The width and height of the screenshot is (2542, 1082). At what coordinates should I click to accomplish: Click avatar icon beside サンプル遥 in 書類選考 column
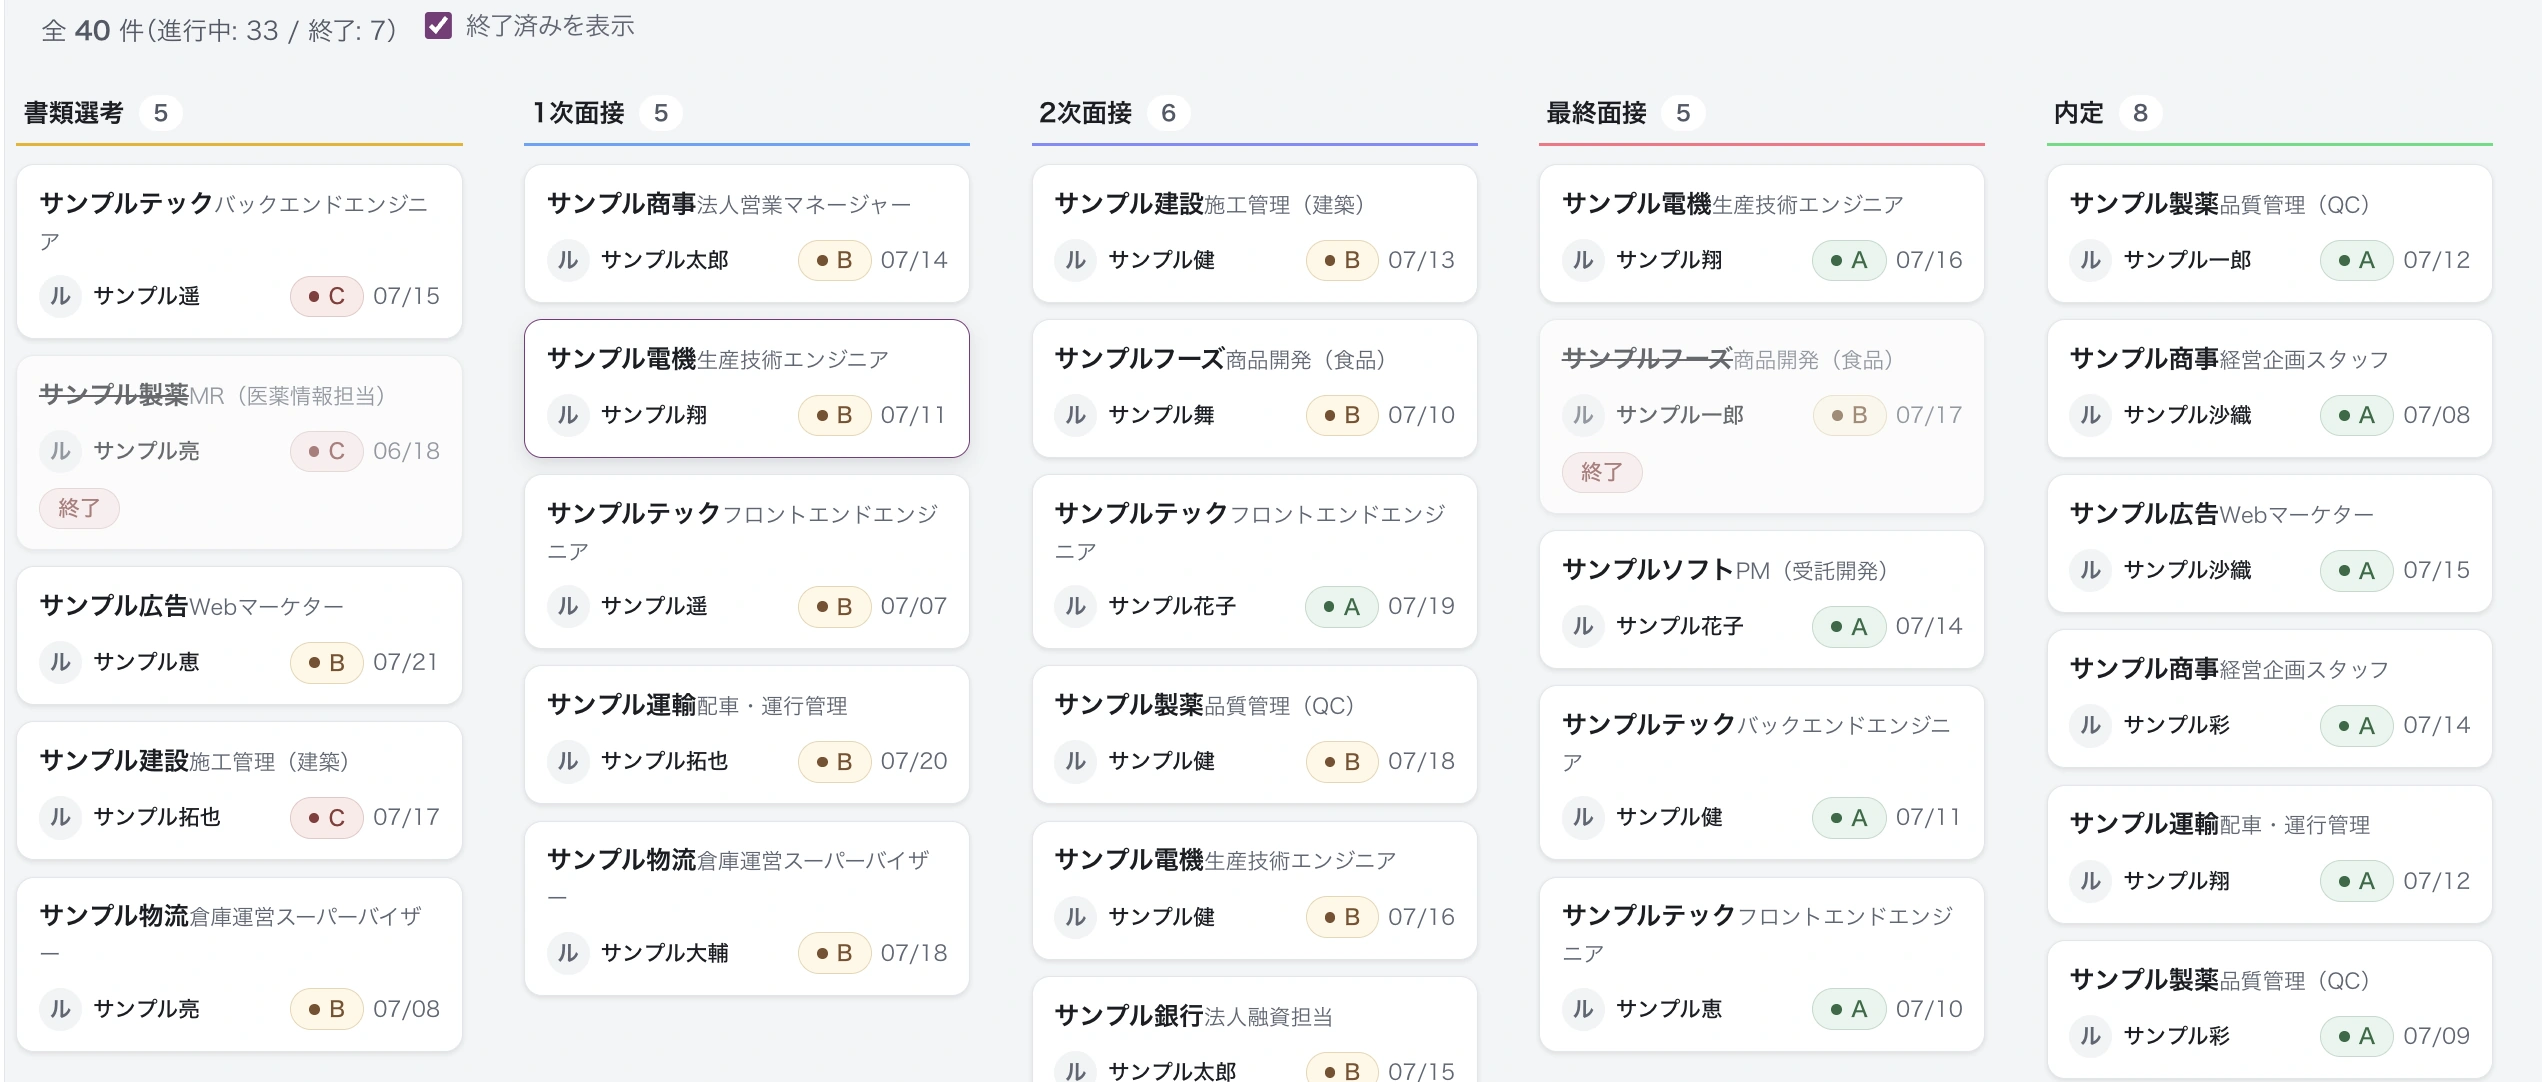click(60, 296)
